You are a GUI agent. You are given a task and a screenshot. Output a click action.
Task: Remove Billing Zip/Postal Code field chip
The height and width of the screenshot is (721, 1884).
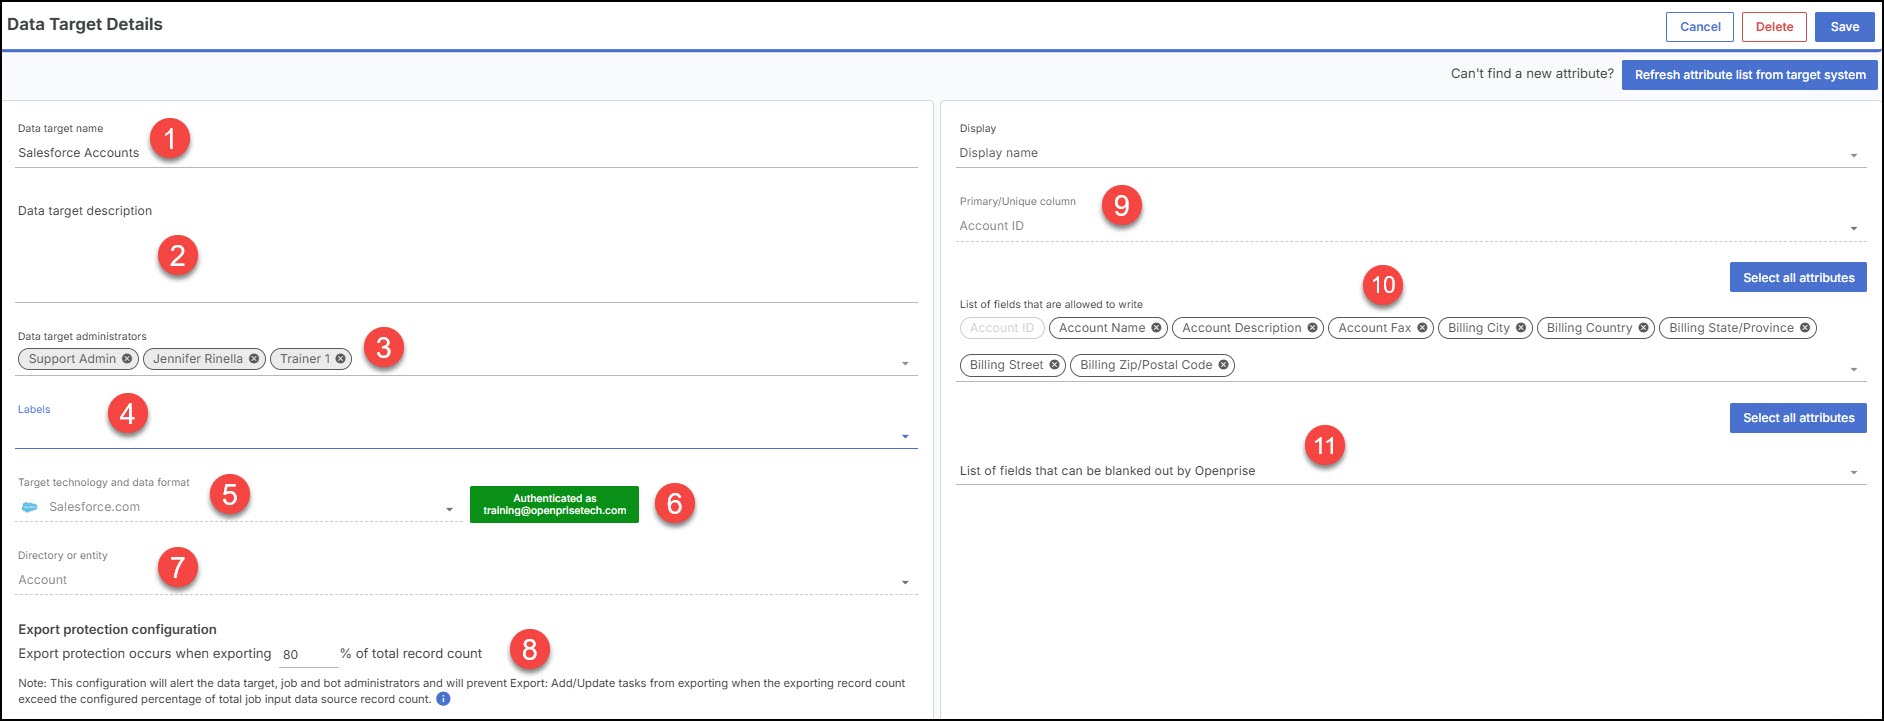1223,365
